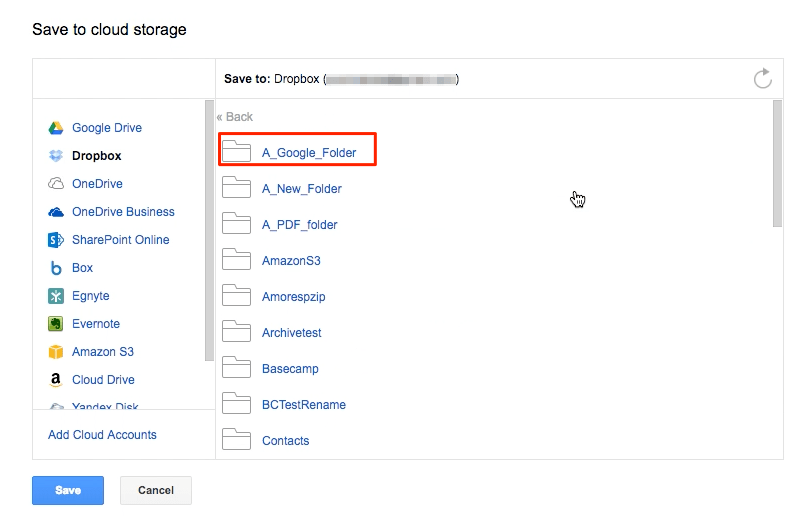Image resolution: width=811 pixels, height=525 pixels.
Task: Click folder icon beside Contacts
Action: (x=236, y=439)
